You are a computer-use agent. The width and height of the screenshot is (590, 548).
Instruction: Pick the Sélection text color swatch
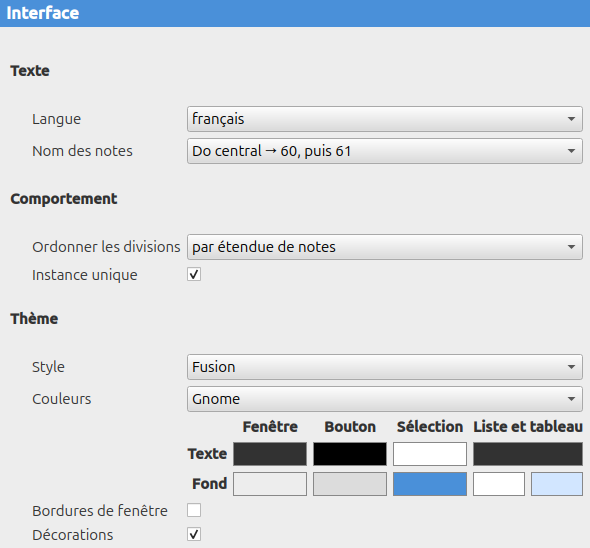pyautogui.click(x=430, y=454)
